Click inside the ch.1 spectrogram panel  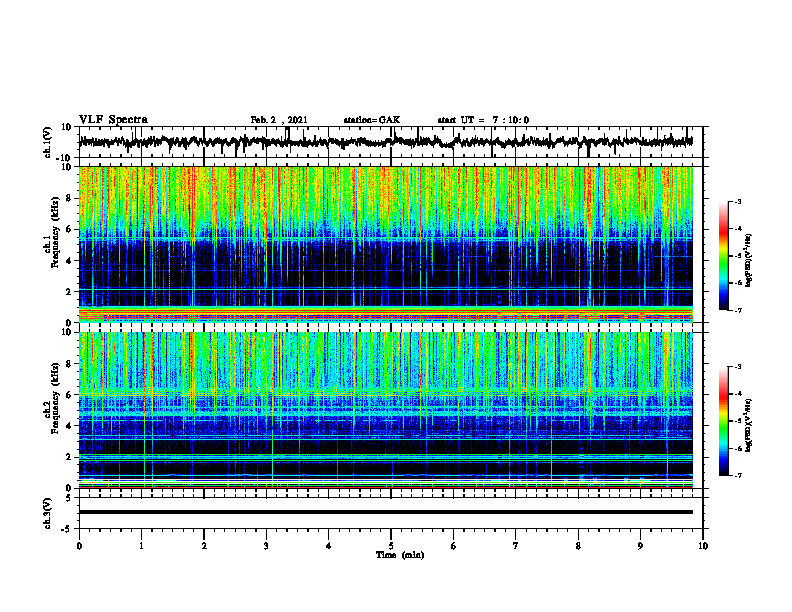(385, 244)
